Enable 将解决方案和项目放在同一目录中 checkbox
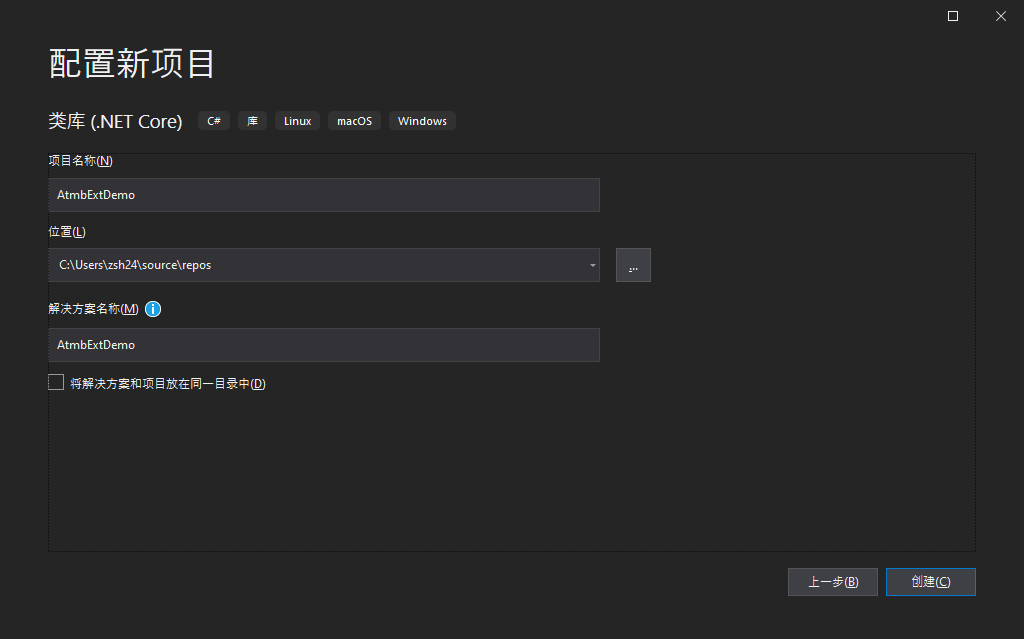 [56, 382]
